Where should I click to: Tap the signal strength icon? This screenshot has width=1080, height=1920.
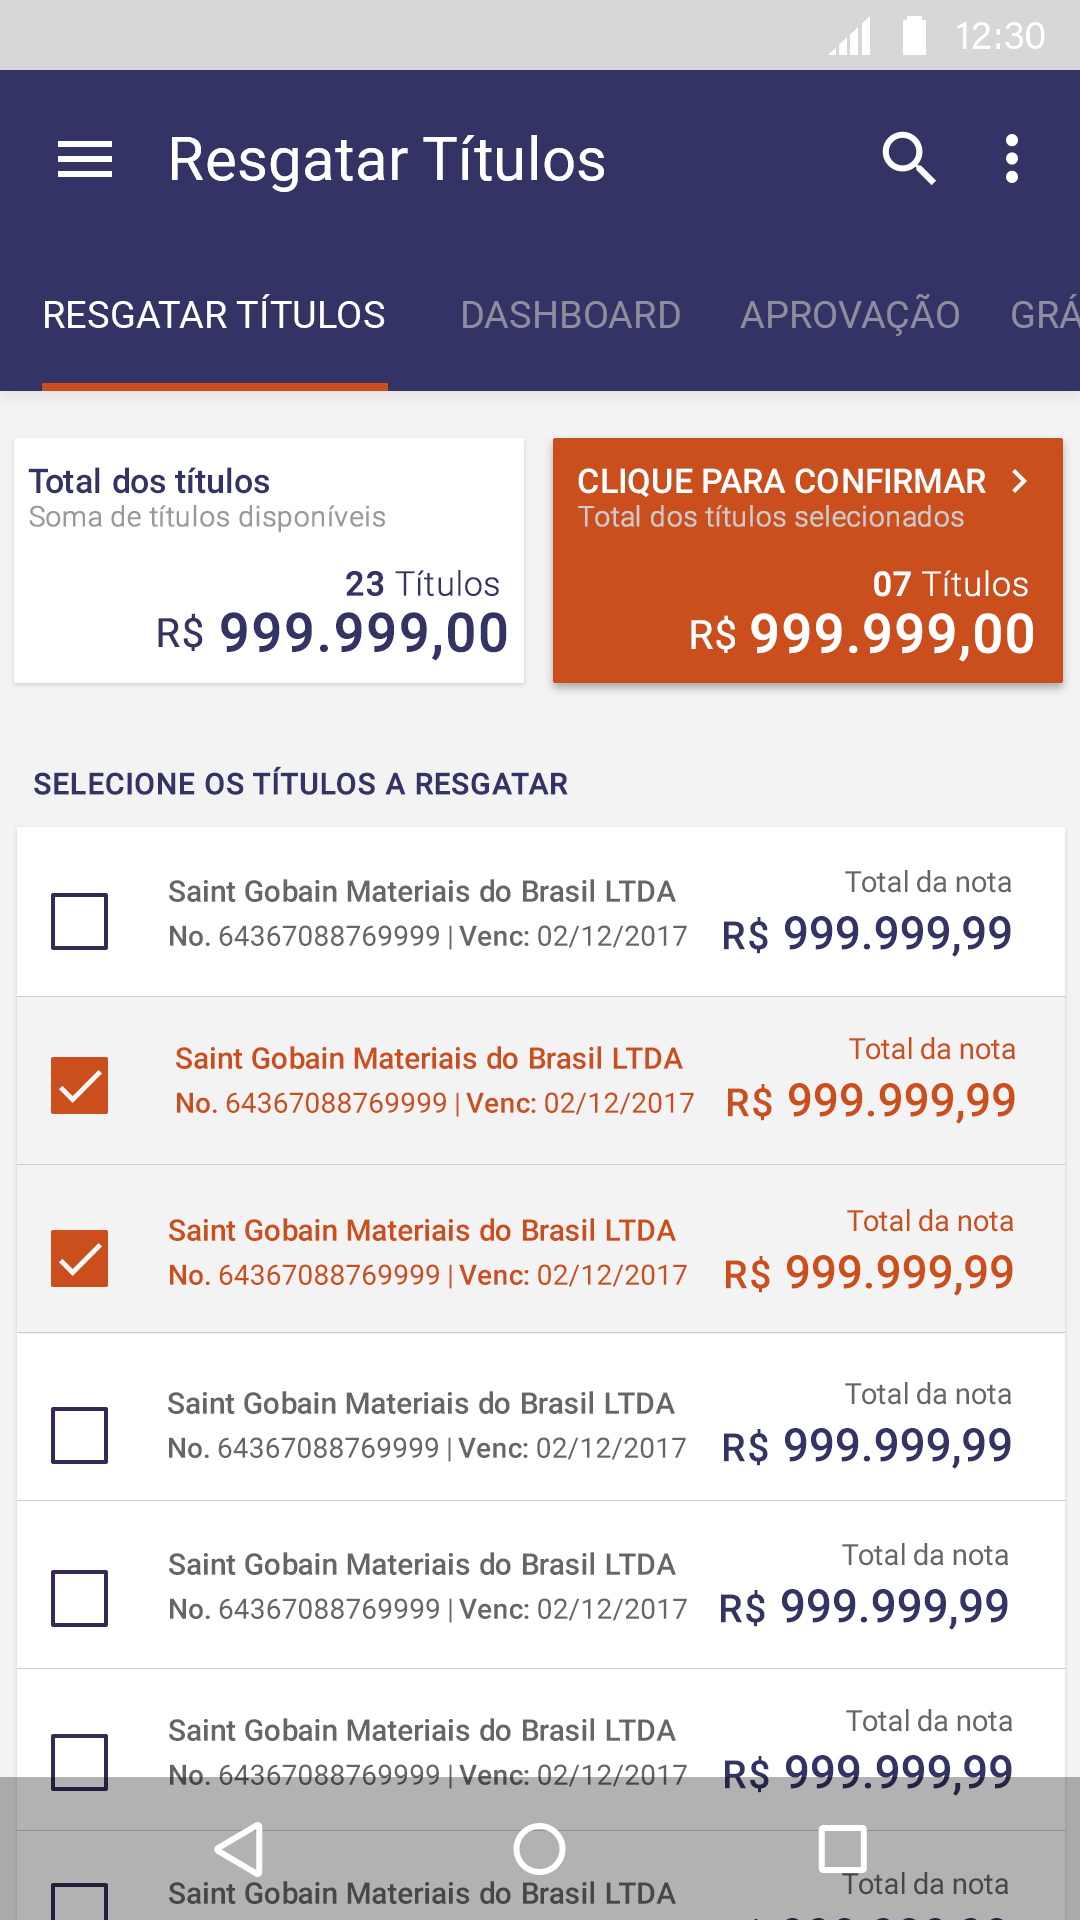tap(851, 37)
